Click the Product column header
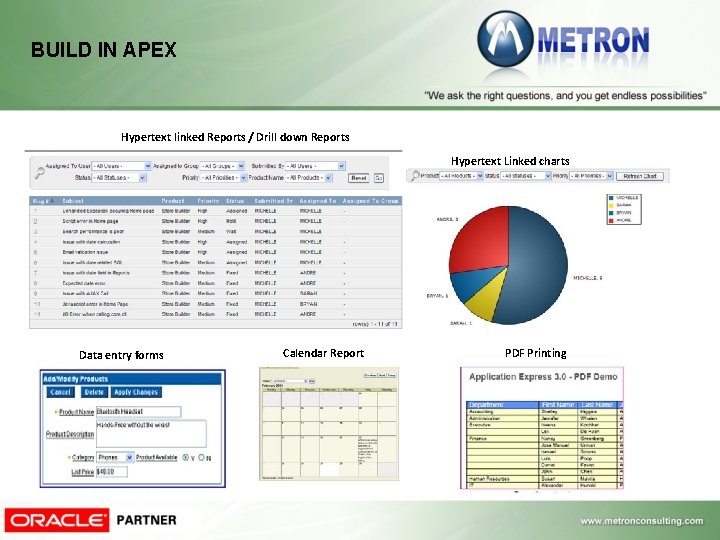720x540 pixels. coord(173,201)
